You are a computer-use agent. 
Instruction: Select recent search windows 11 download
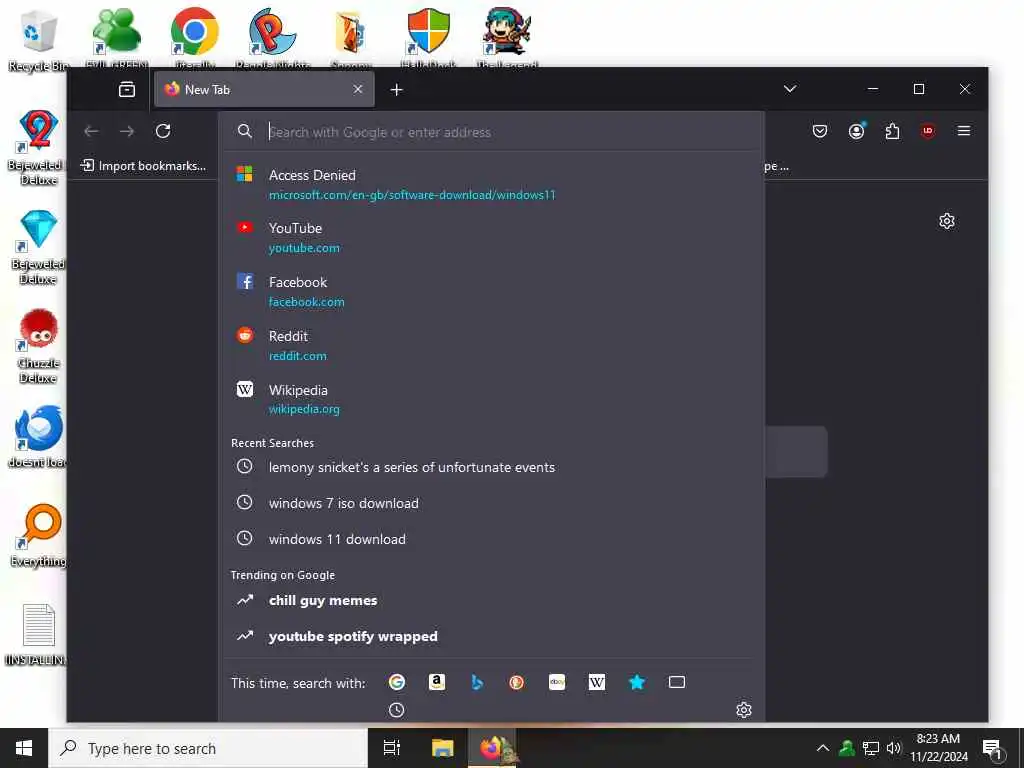tap(490, 539)
